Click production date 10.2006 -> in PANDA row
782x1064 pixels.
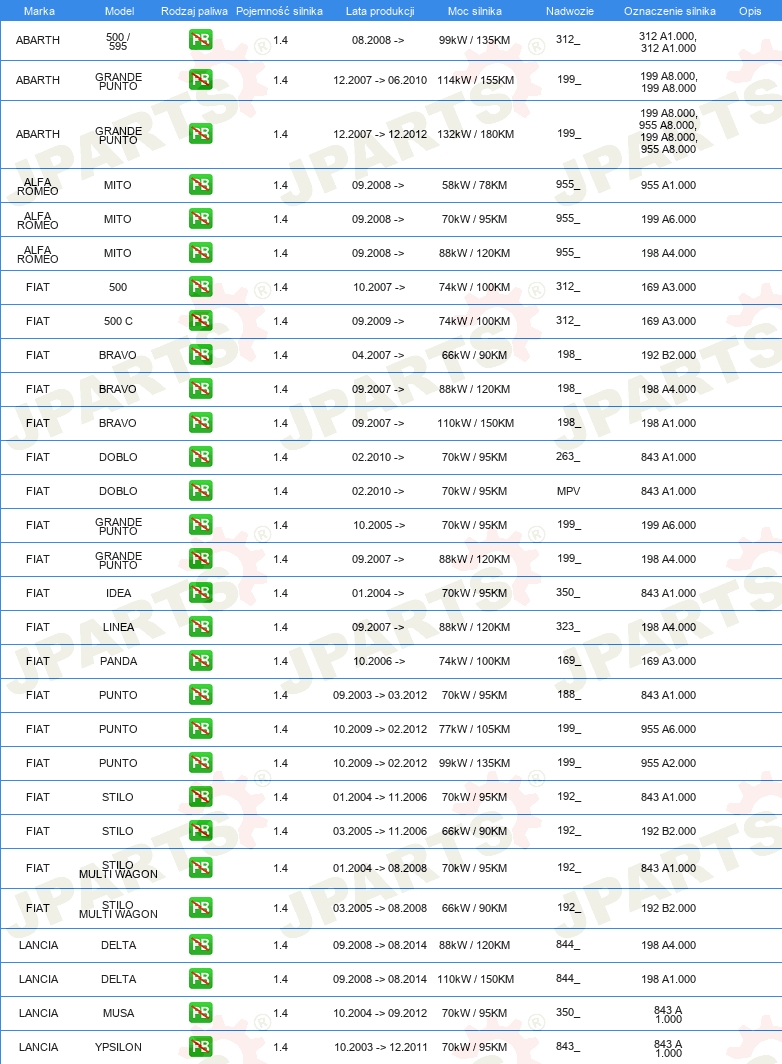tap(379, 661)
